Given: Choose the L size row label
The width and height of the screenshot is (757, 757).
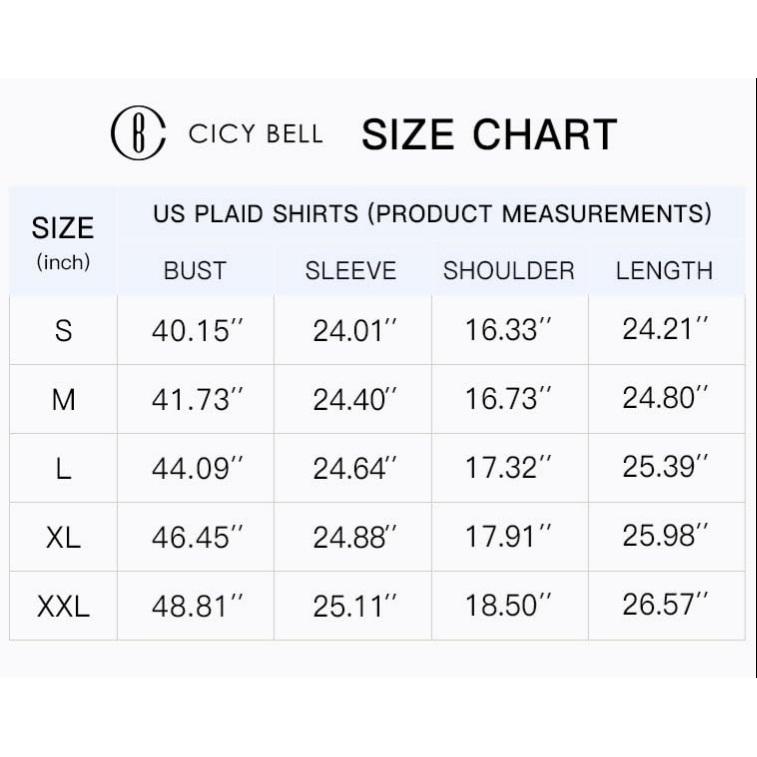Looking at the screenshot, I should point(63,468).
